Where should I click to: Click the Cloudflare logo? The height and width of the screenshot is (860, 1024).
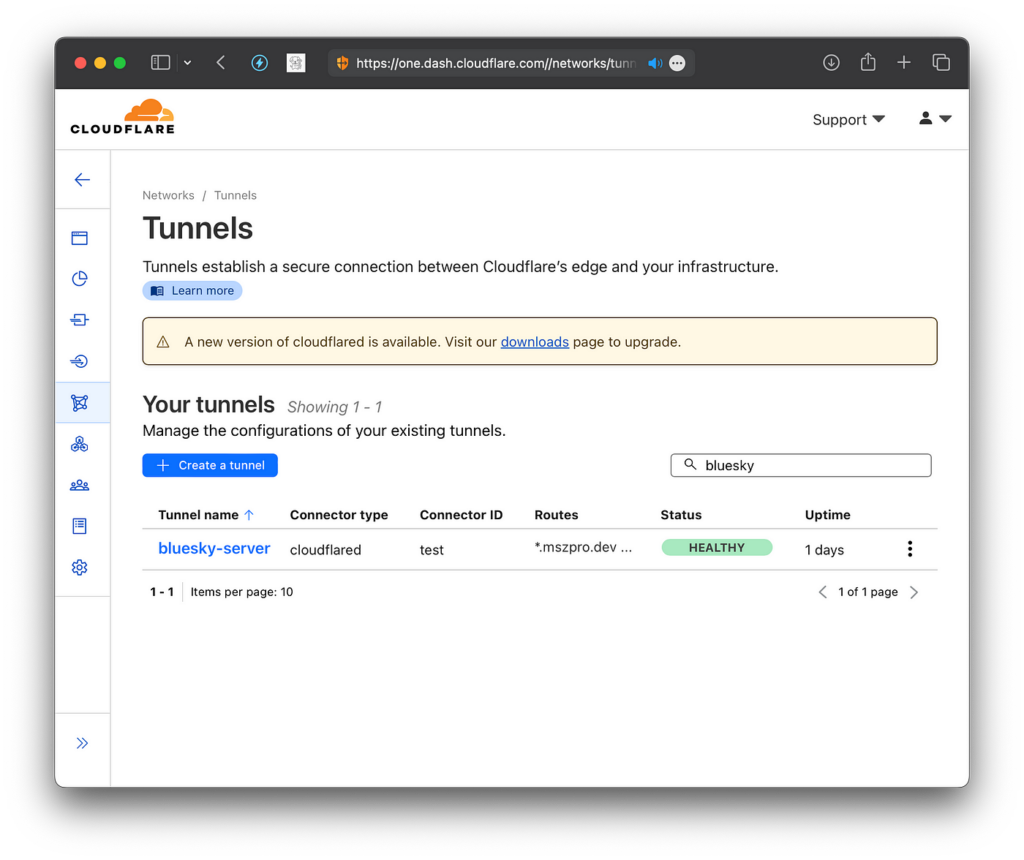(x=122, y=115)
